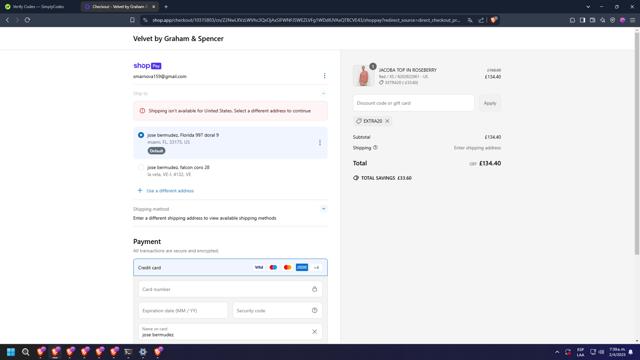The height and width of the screenshot is (360, 640).
Task: Go back in browser history
Action: coord(7,20)
